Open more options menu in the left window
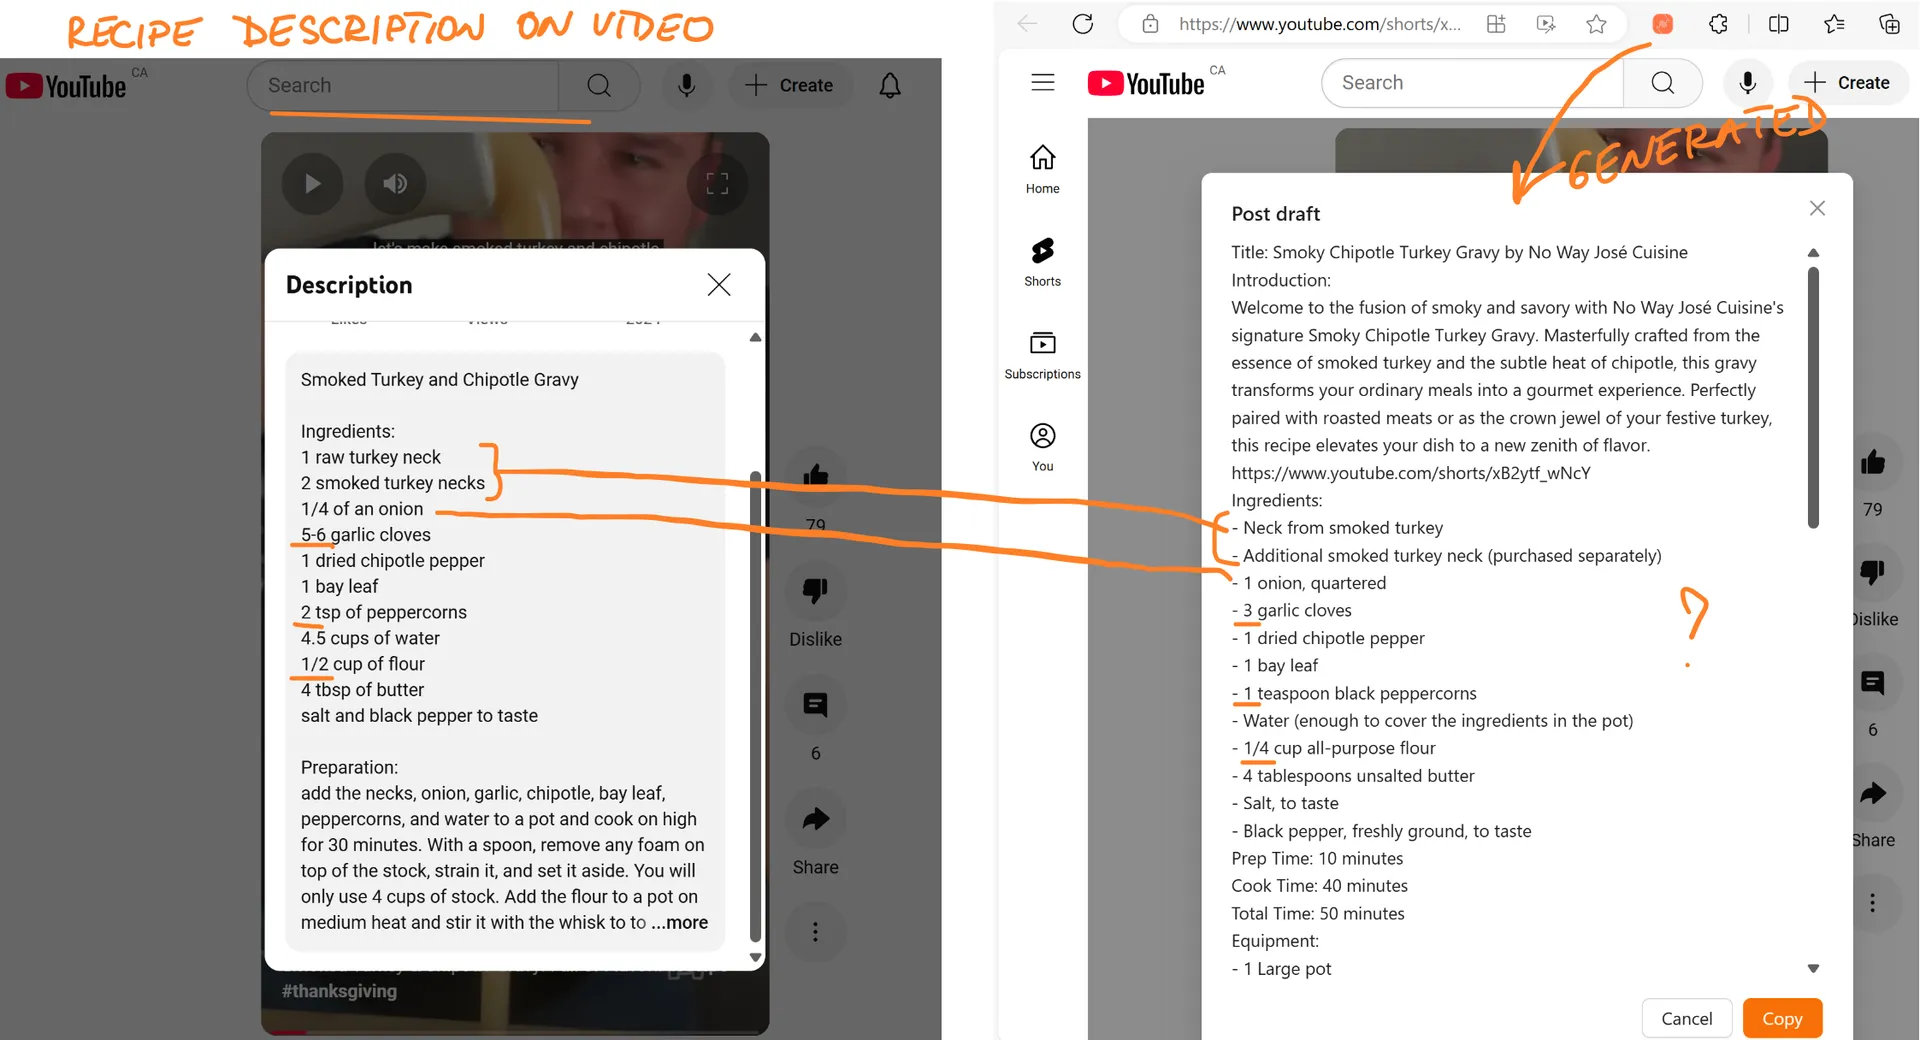Viewport: 1920px width, 1040px height. coord(816,932)
